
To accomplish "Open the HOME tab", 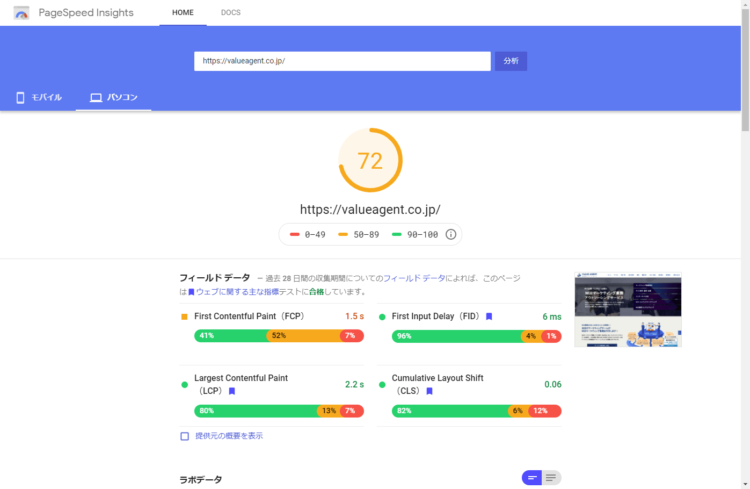I will [183, 12].
